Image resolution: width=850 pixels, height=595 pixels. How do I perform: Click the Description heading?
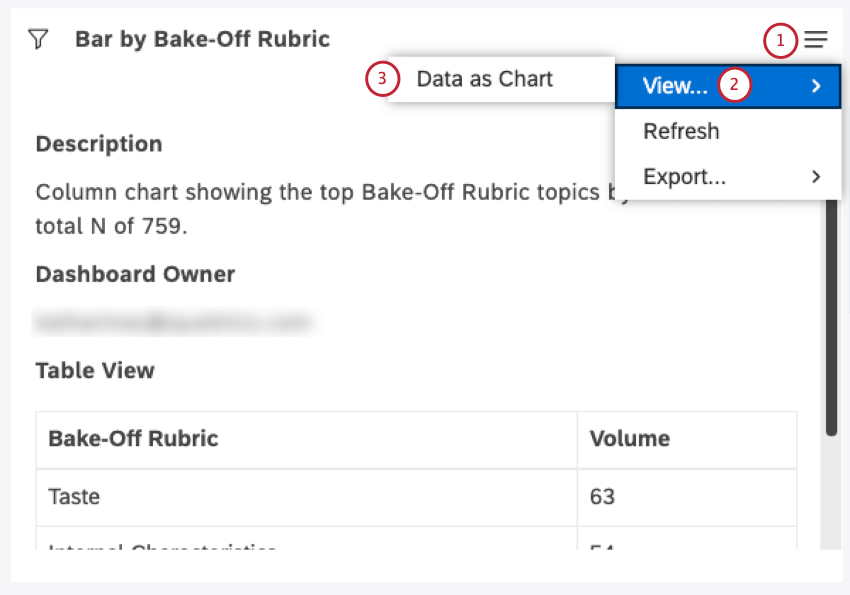pyautogui.click(x=99, y=144)
